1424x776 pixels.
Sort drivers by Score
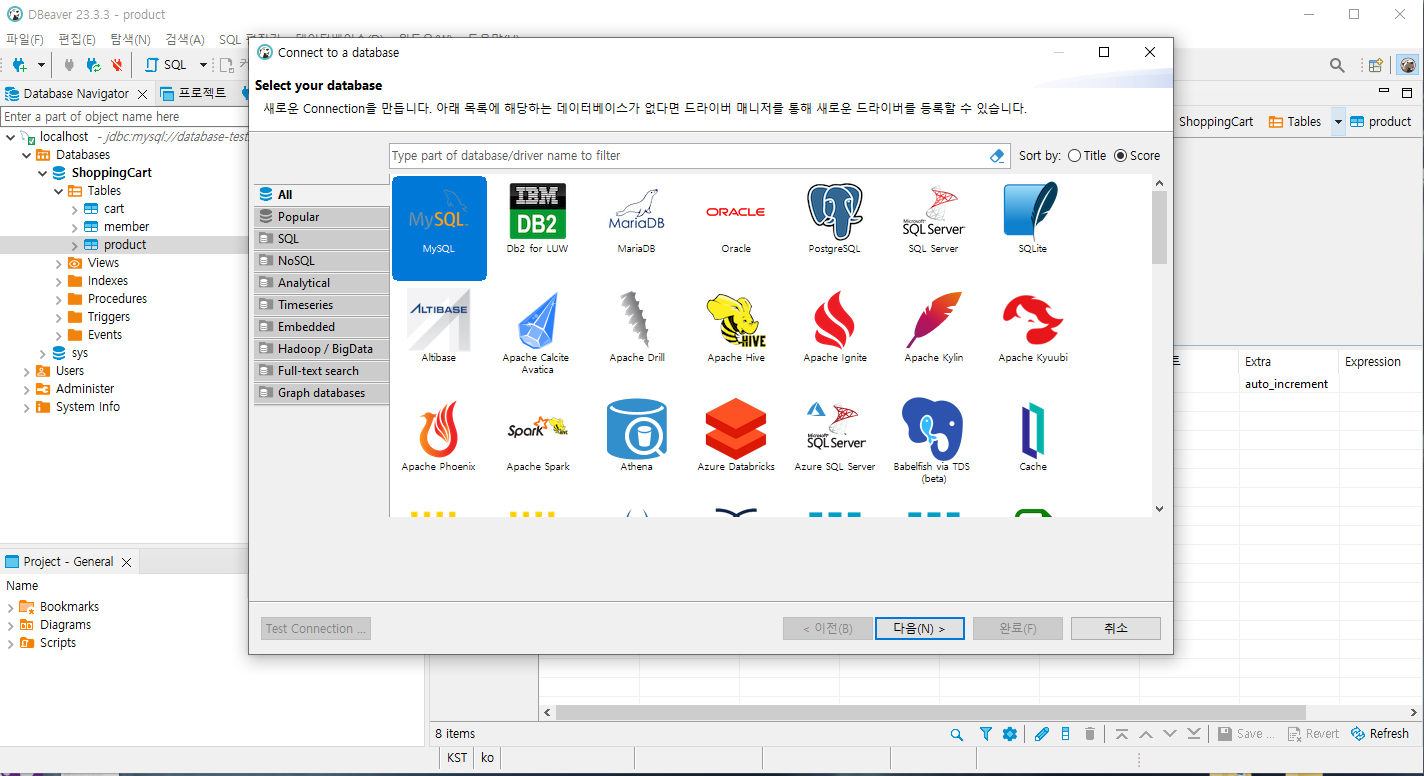[1137, 156]
